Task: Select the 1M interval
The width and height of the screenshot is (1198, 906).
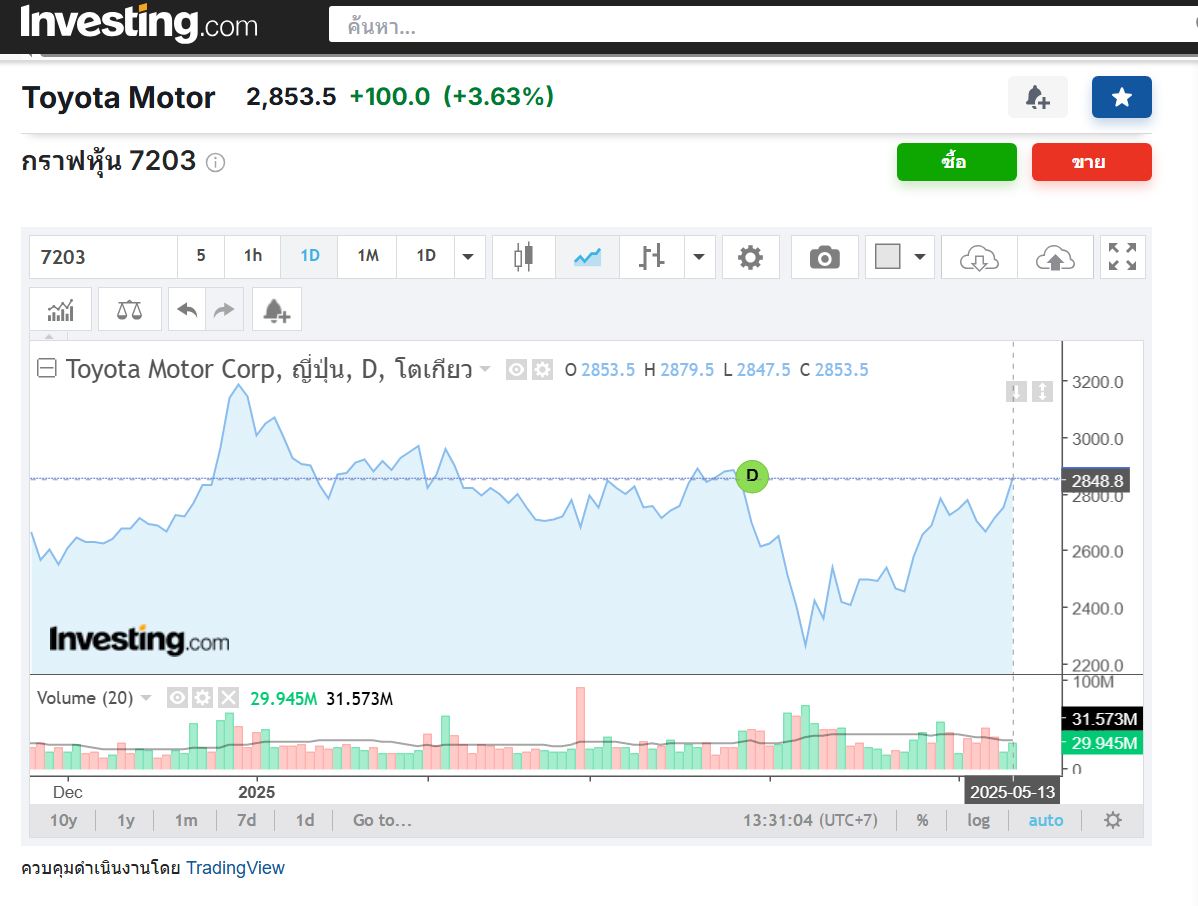Action: tap(367, 256)
